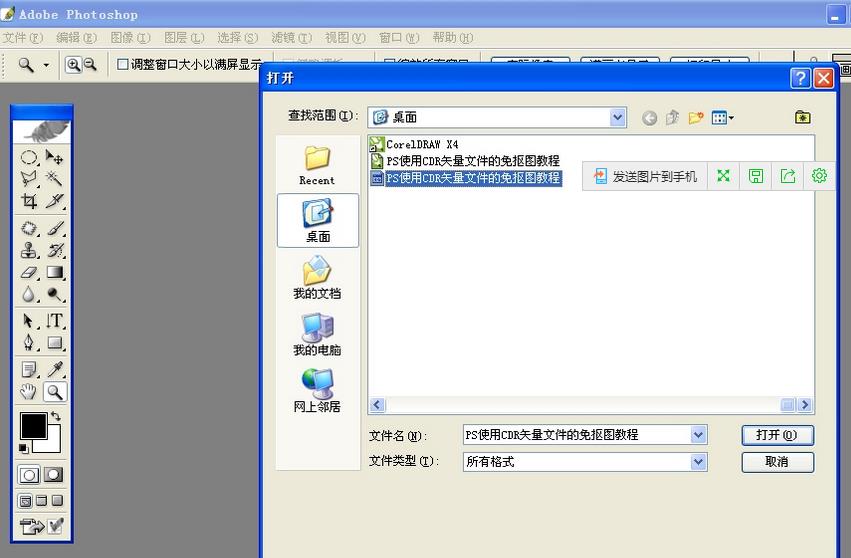Select the Patch healing tool
The width and height of the screenshot is (851, 558).
pyautogui.click(x=29, y=228)
